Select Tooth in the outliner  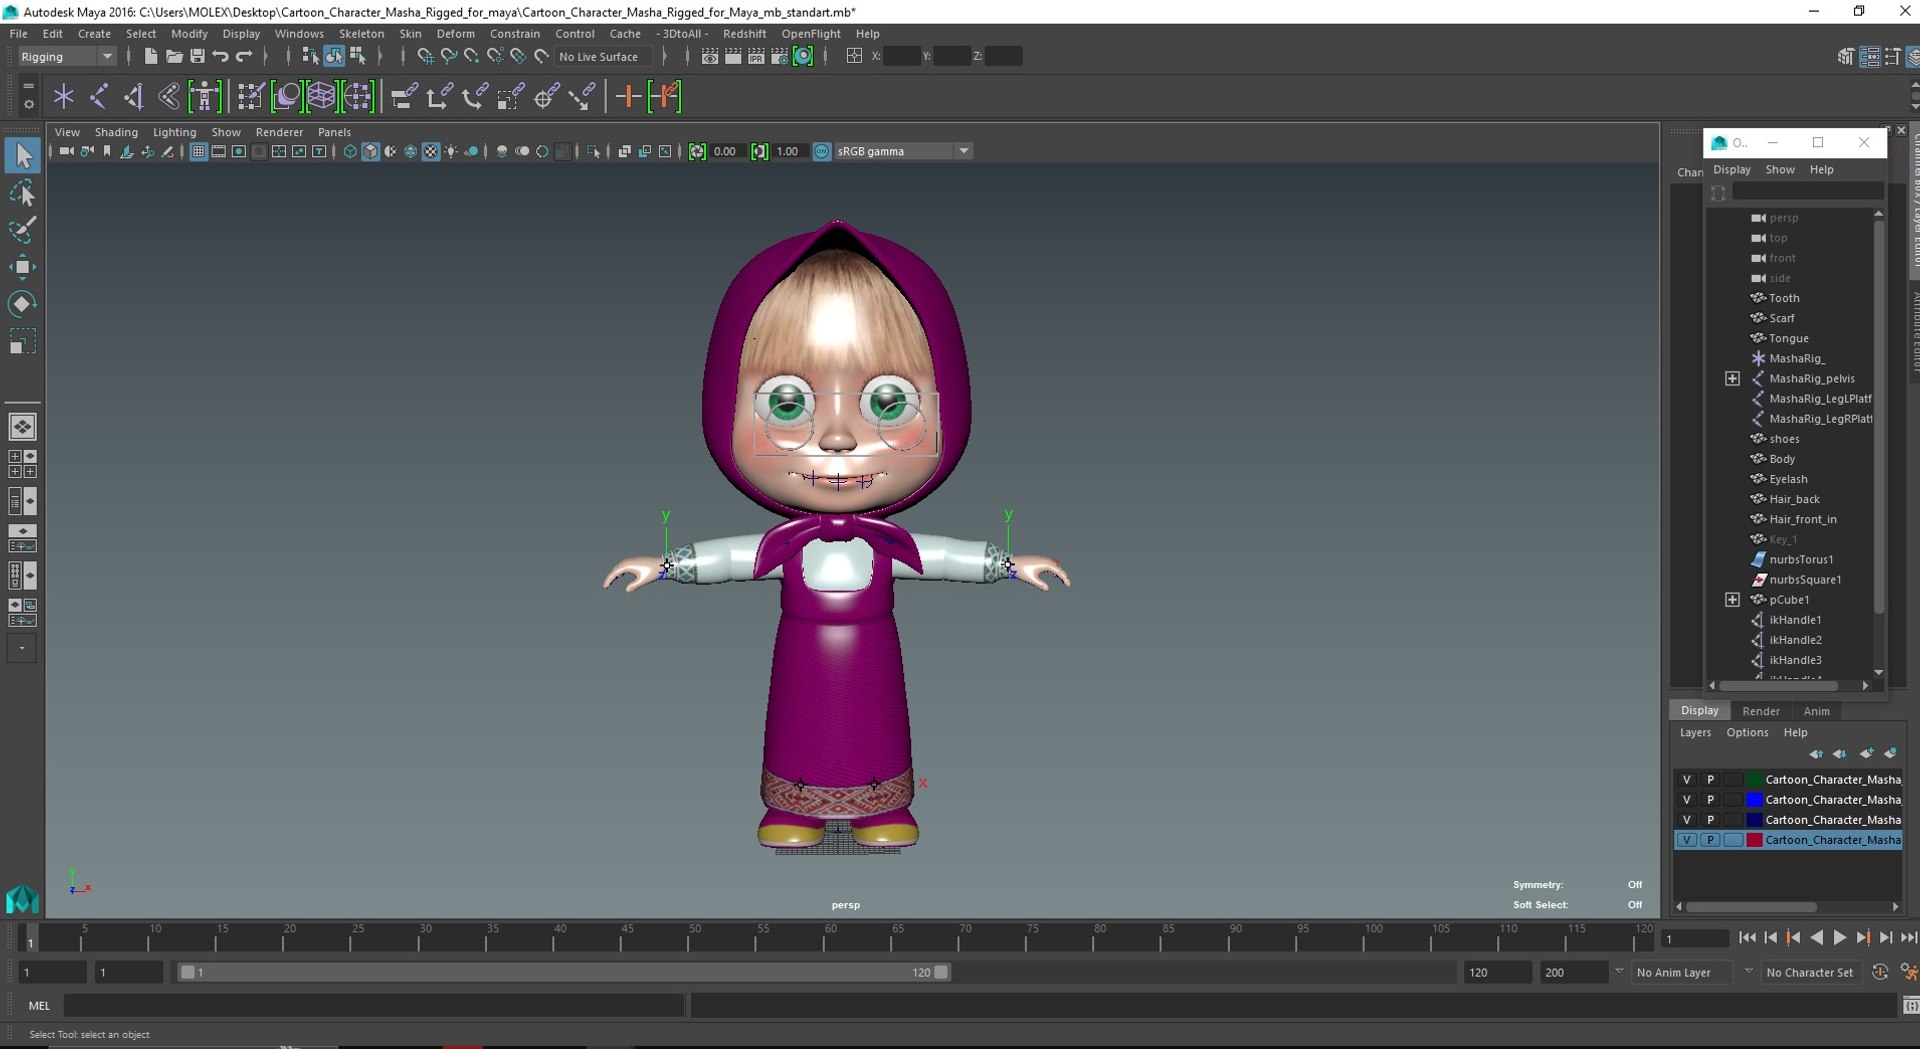pyautogui.click(x=1784, y=298)
